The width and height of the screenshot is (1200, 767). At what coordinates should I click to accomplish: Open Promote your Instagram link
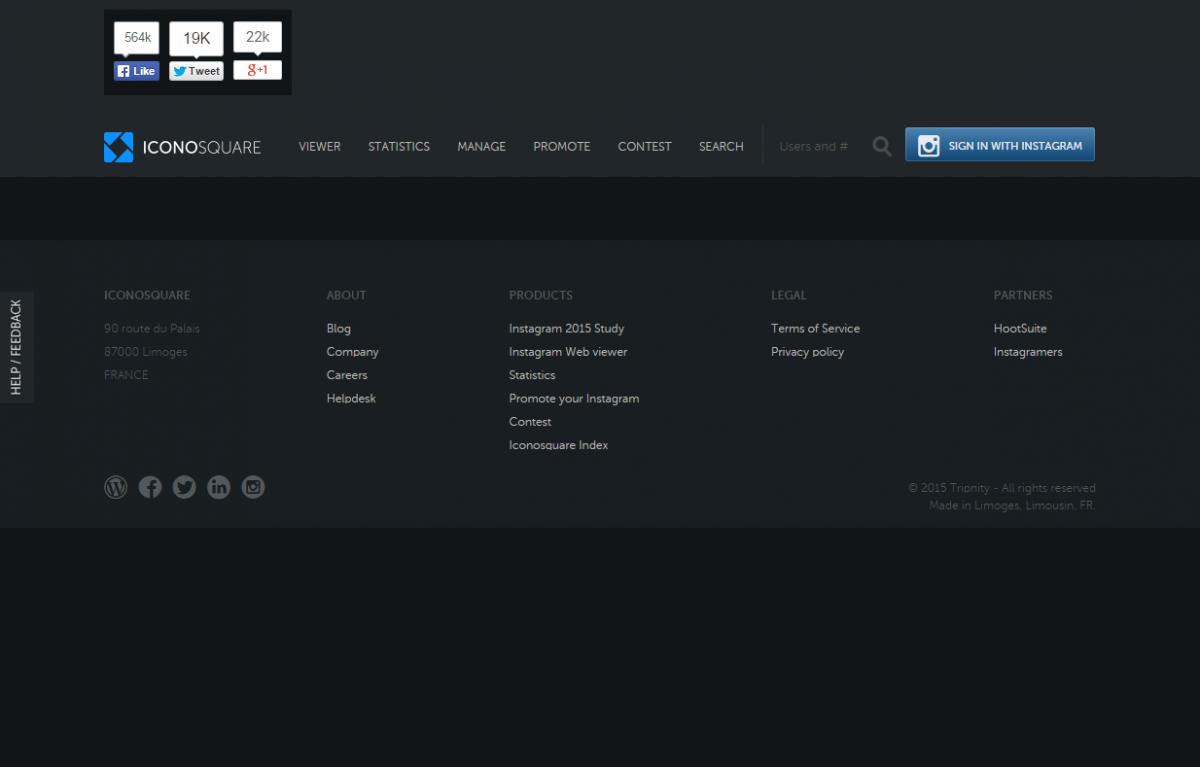[x=574, y=398]
